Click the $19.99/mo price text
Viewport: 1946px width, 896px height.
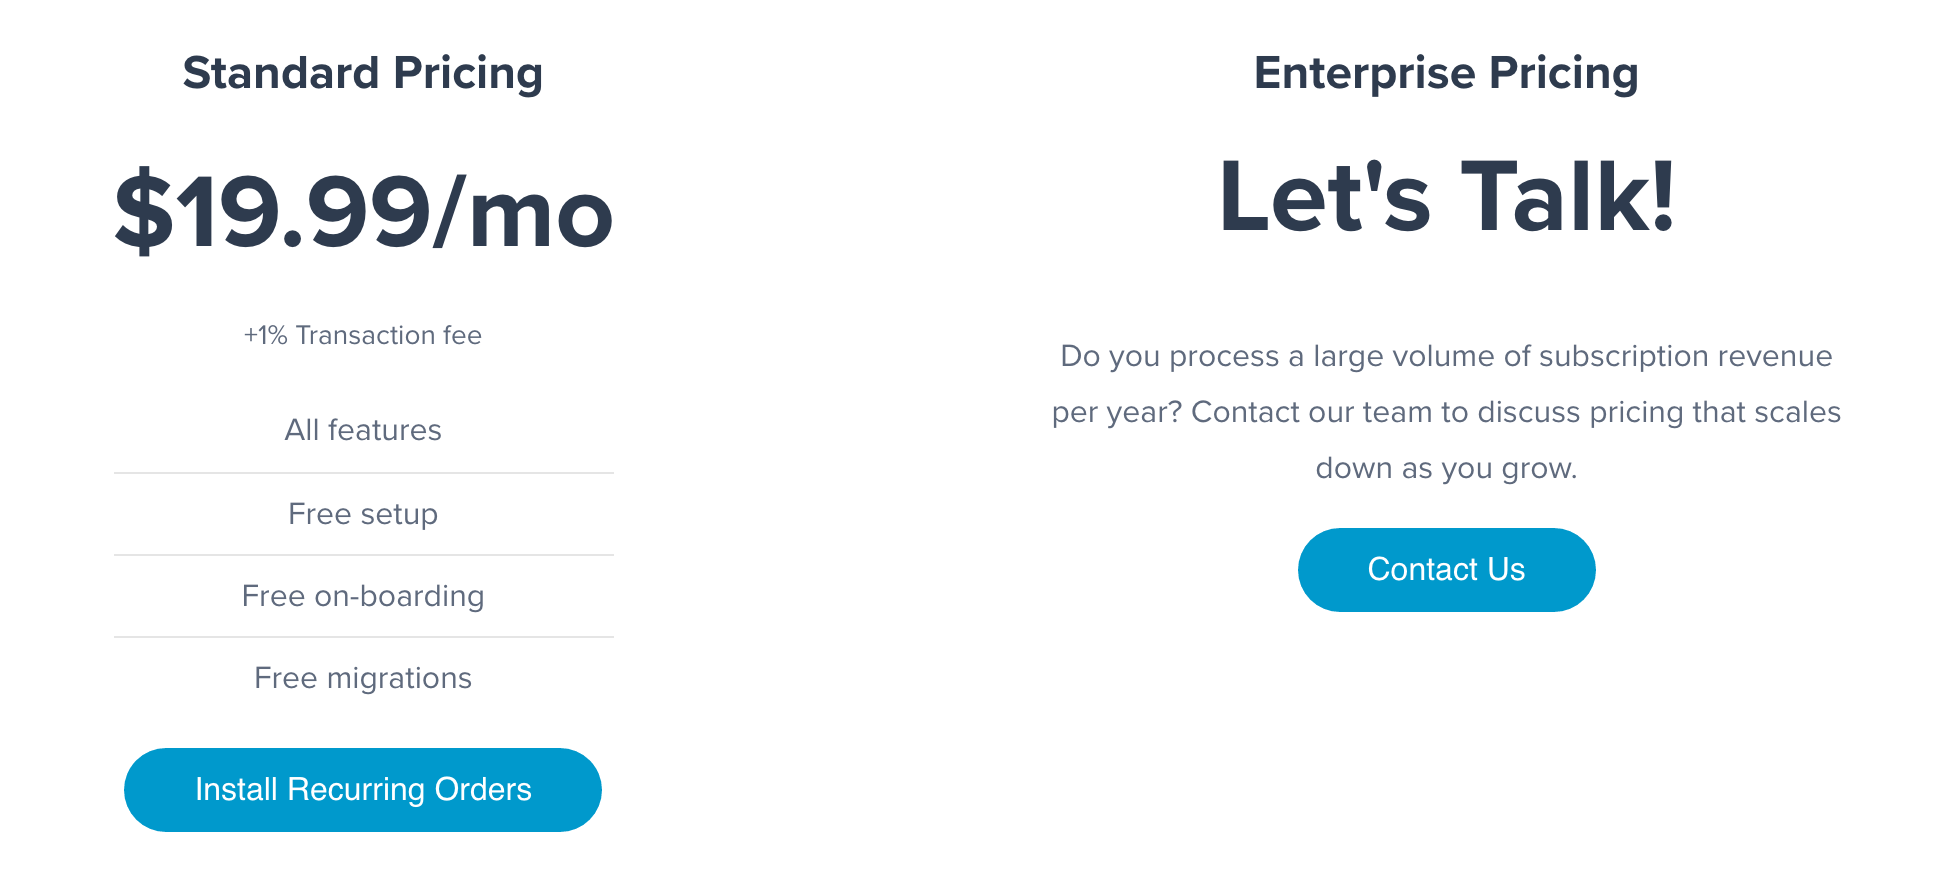click(x=363, y=212)
